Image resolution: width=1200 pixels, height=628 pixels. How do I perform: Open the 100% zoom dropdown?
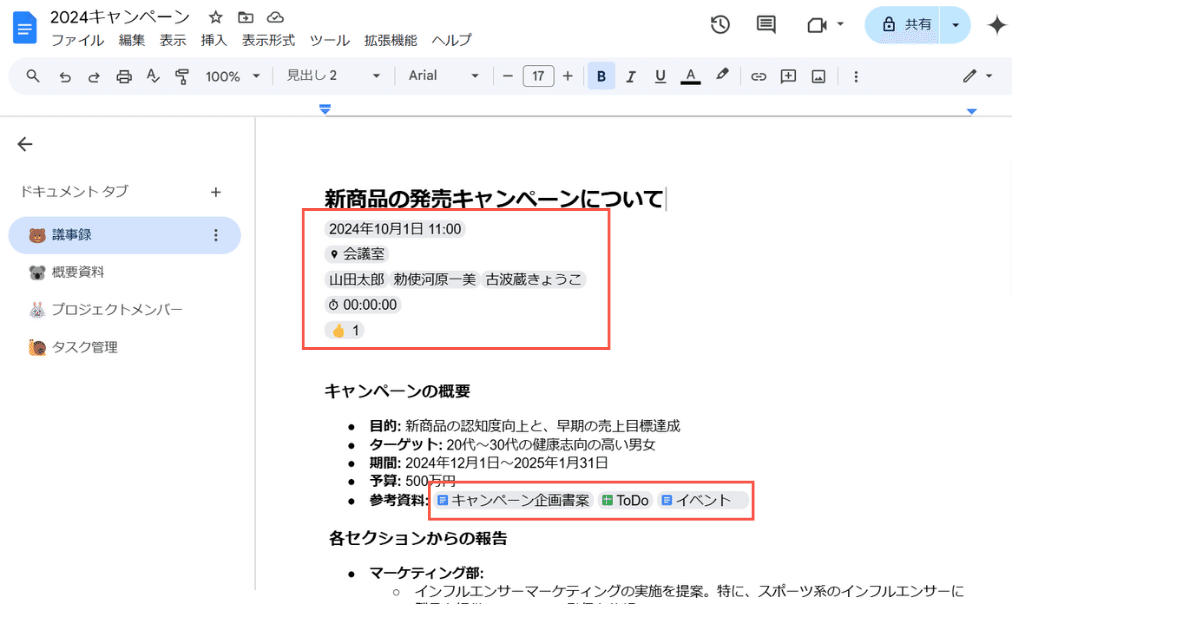click(232, 76)
